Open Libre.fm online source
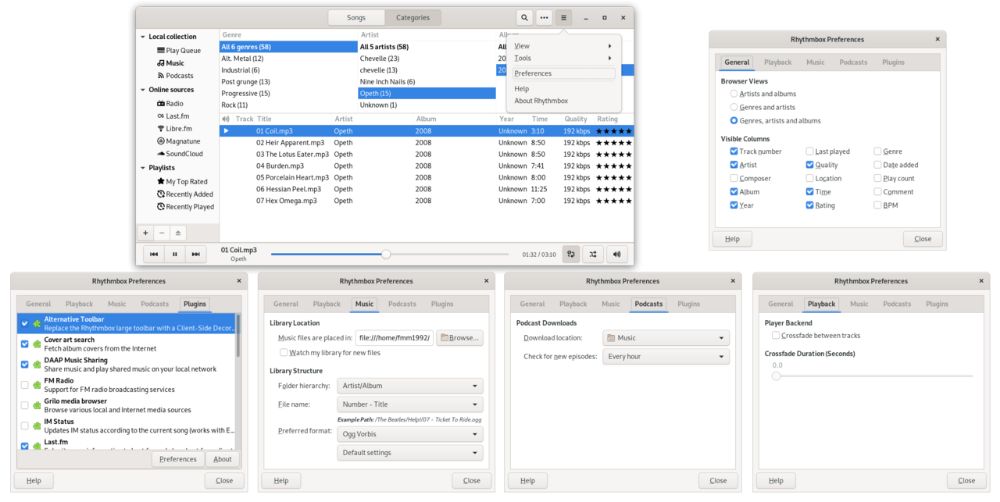Image resolution: width=1000 pixels, height=502 pixels. pos(174,128)
